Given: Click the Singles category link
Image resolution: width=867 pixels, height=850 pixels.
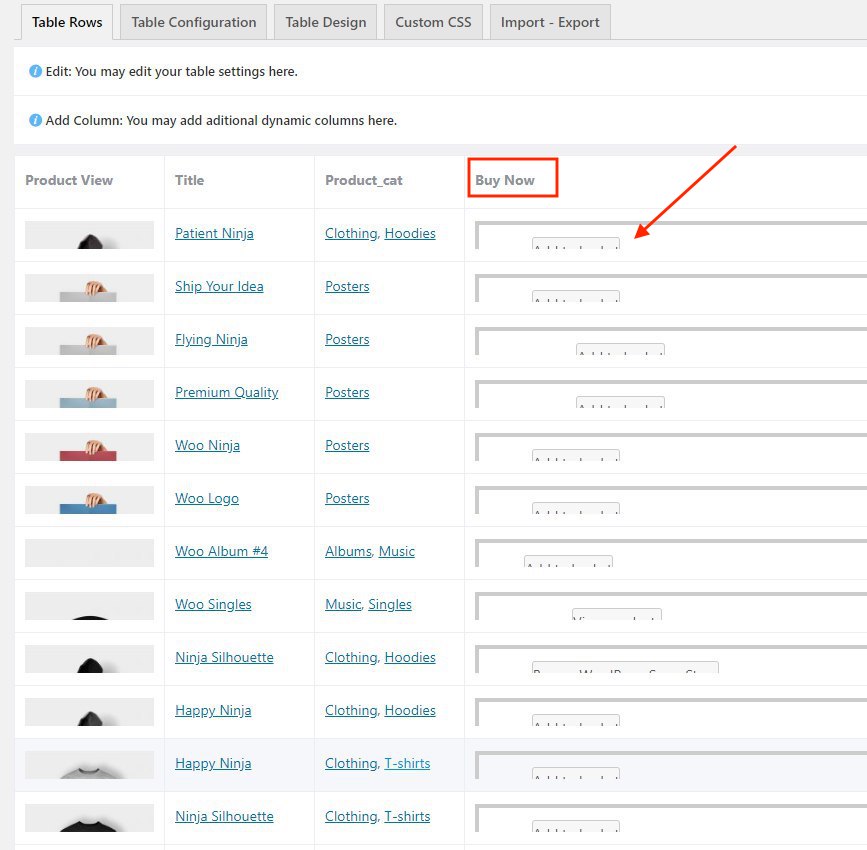Looking at the screenshot, I should point(390,604).
